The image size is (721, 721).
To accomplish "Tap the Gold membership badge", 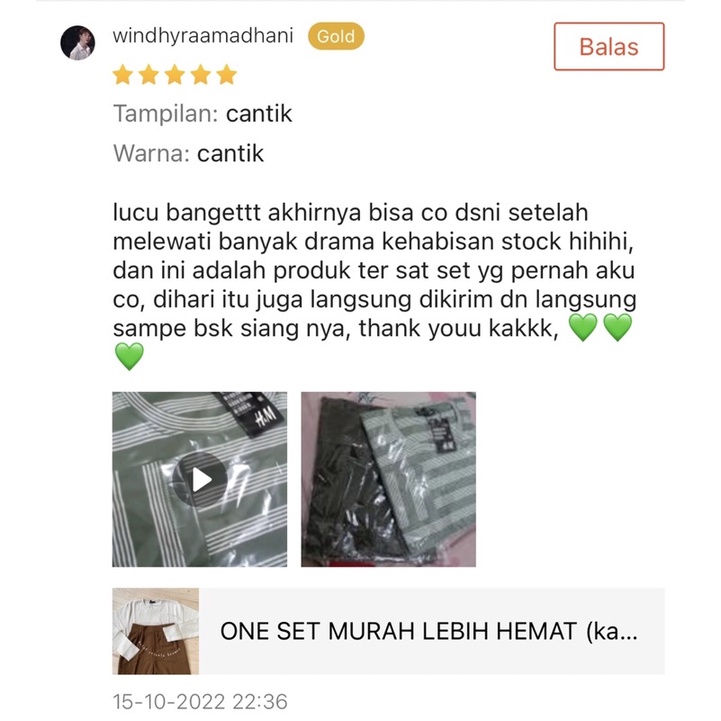I will coord(336,36).
